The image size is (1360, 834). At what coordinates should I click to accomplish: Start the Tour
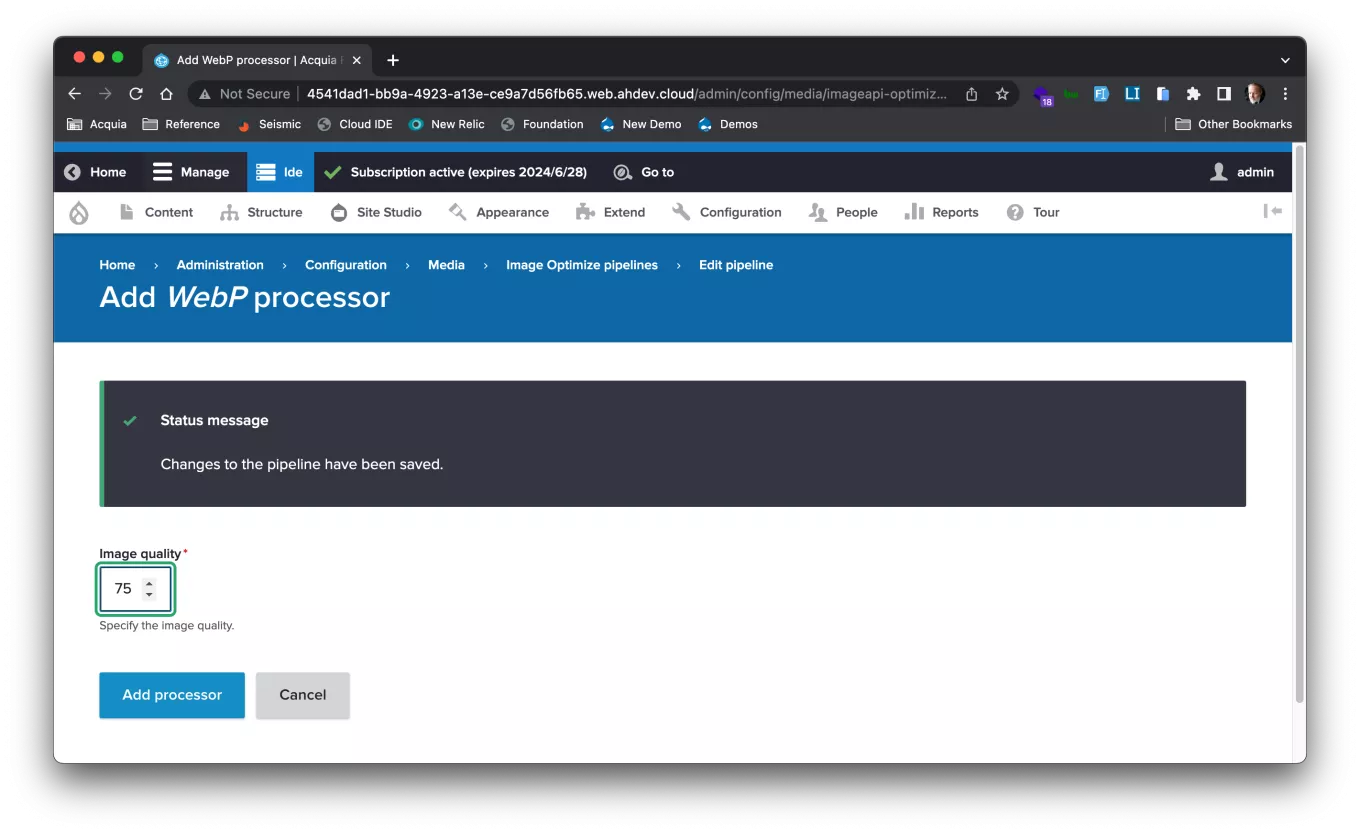(1044, 212)
